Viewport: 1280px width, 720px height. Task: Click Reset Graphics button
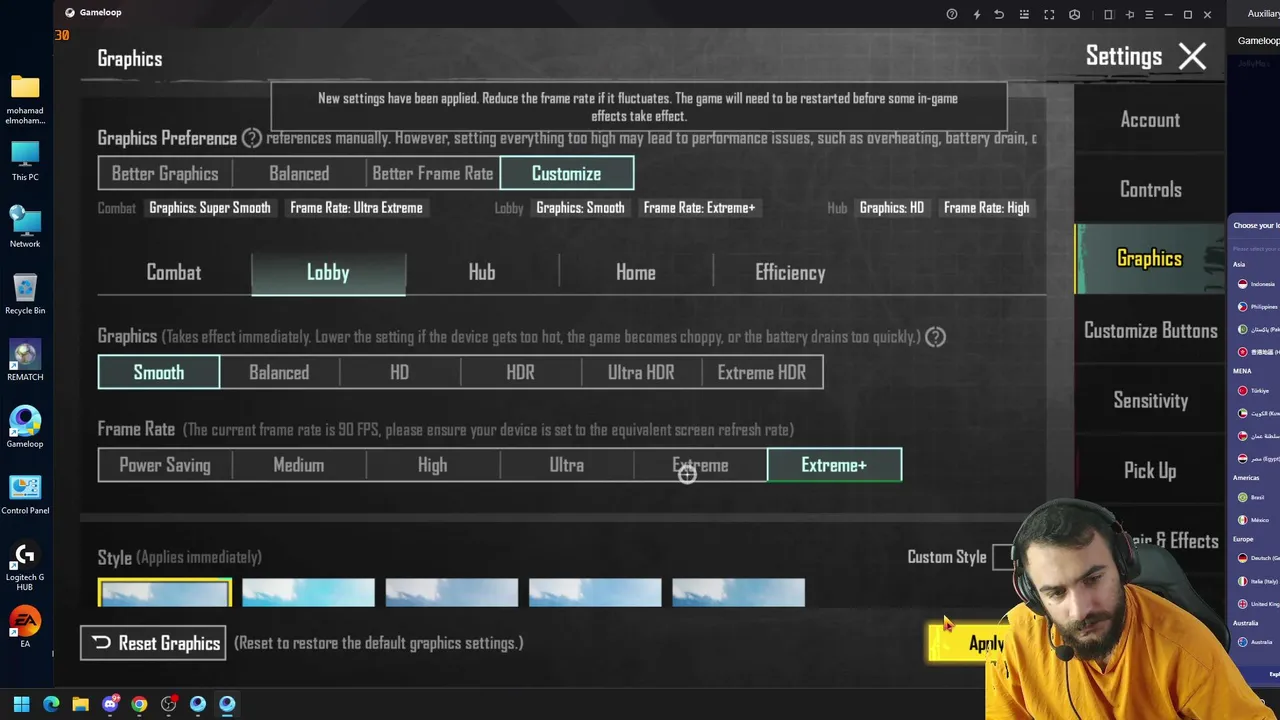coord(153,643)
